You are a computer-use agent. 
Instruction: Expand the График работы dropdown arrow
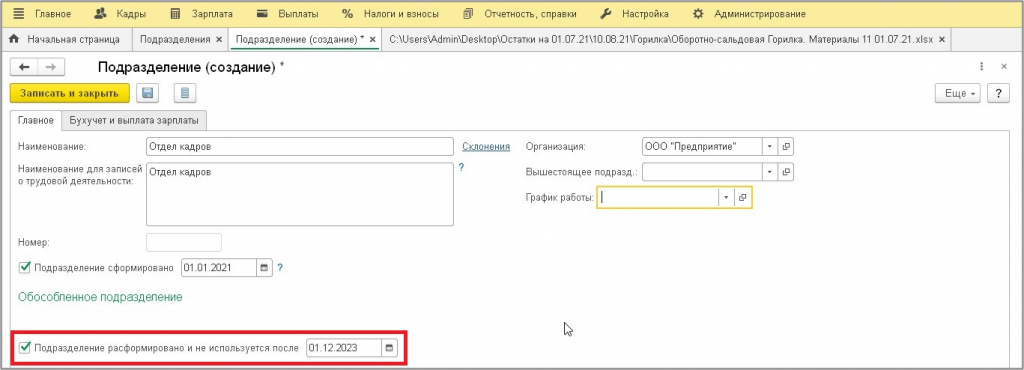click(x=726, y=197)
